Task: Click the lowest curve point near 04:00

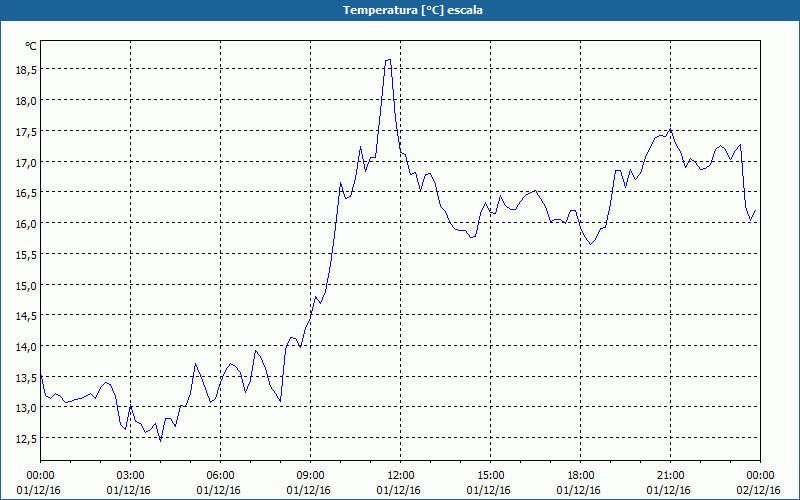Action: coord(161,441)
